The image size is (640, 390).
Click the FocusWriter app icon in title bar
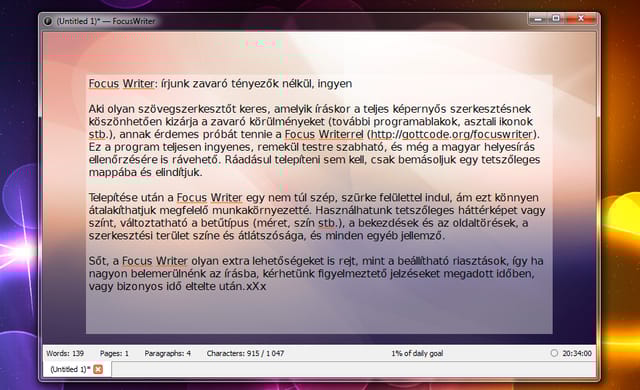click(x=47, y=21)
